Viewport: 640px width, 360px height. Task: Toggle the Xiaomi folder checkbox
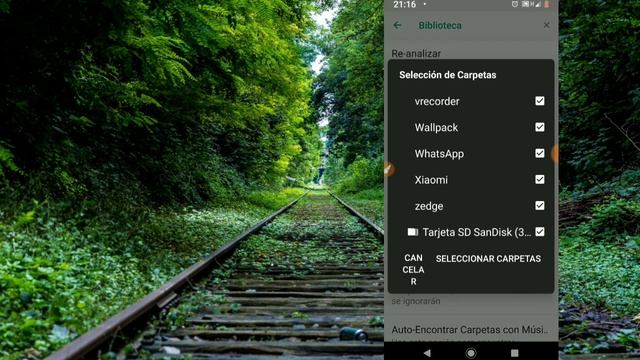coord(540,179)
